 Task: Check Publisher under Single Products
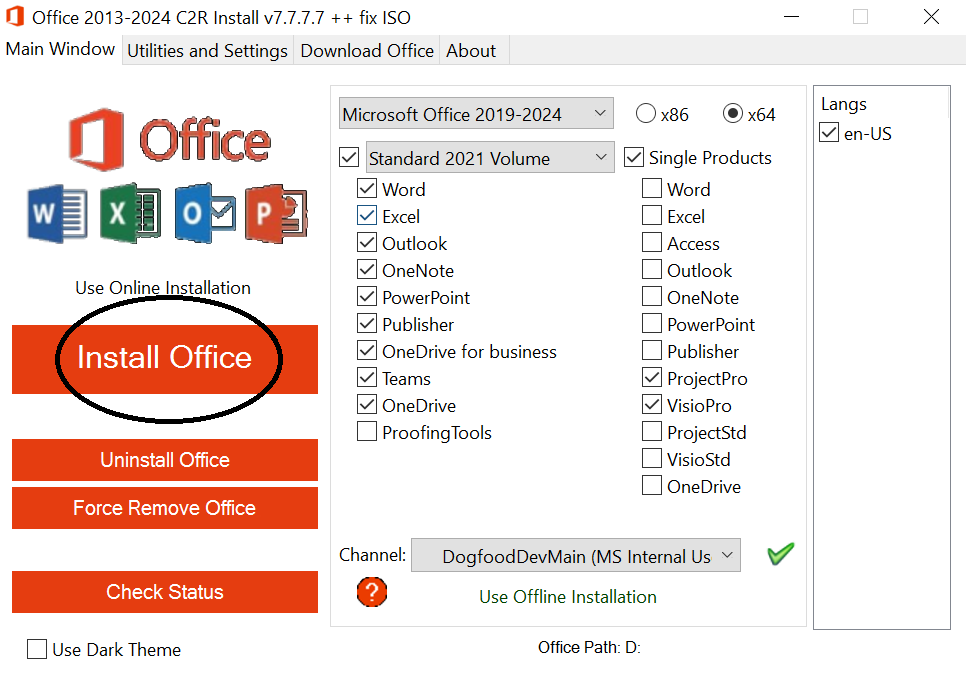[x=652, y=350]
